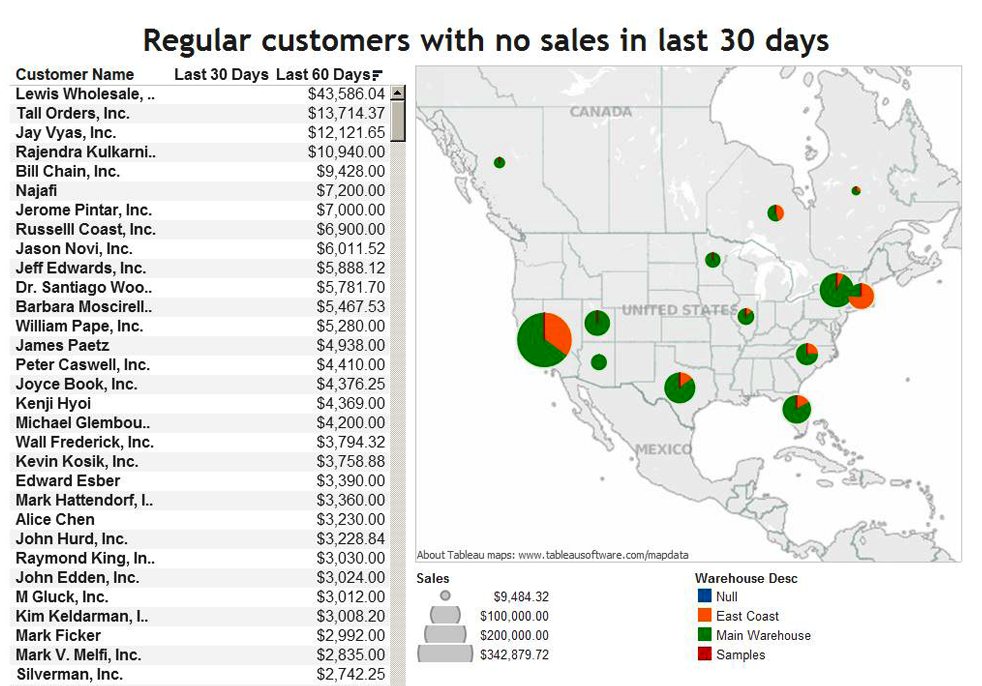982x686 pixels.
Task: Click the Samples legend label
Action: 740,655
